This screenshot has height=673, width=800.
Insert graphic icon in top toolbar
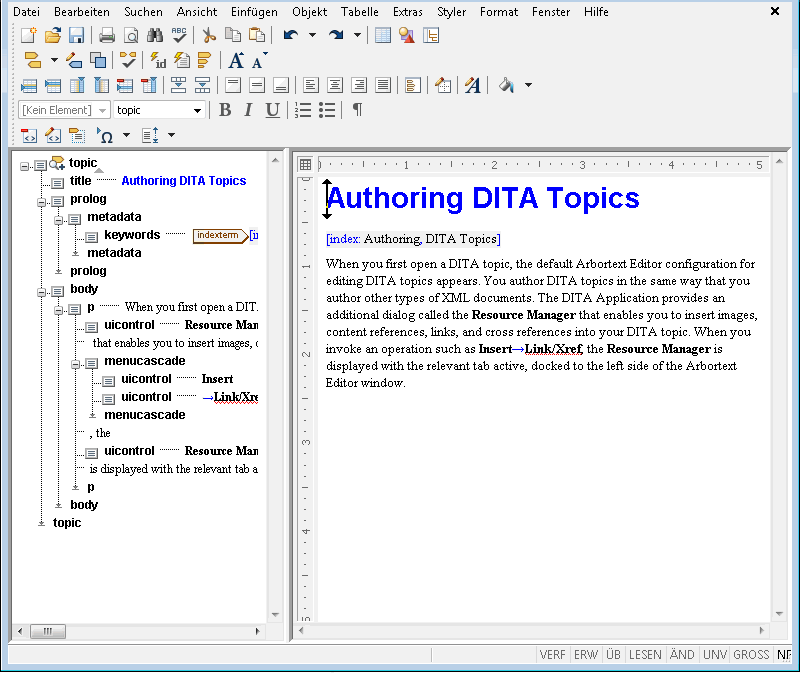[x=407, y=35]
